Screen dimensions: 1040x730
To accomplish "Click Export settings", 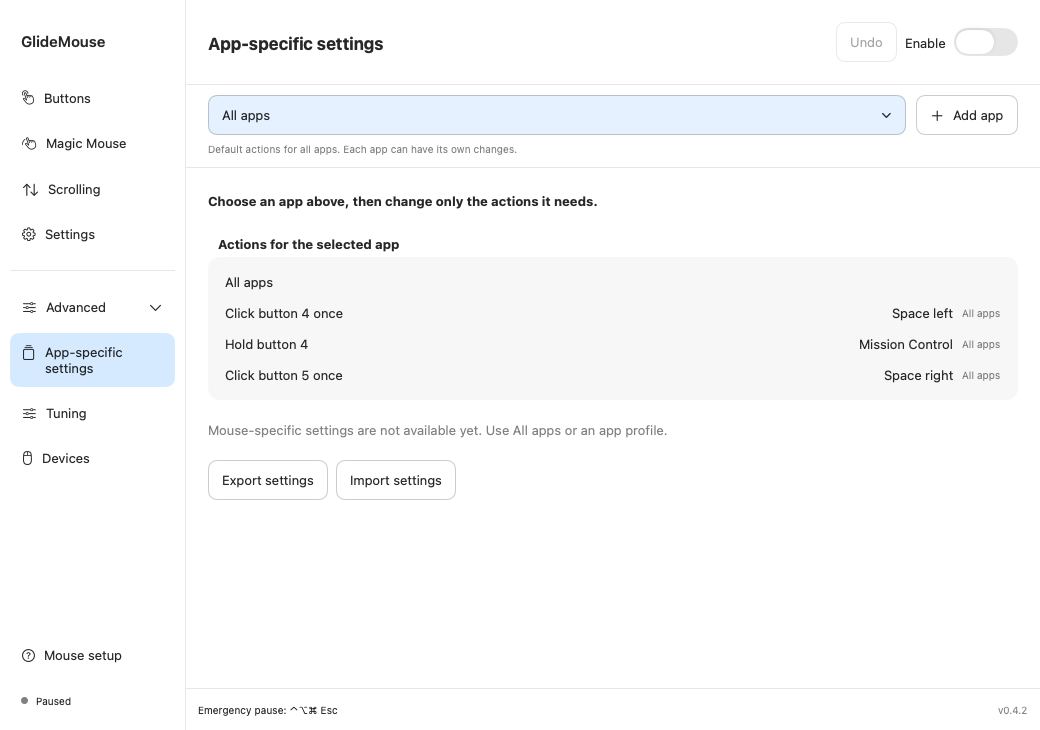I will [x=267, y=480].
